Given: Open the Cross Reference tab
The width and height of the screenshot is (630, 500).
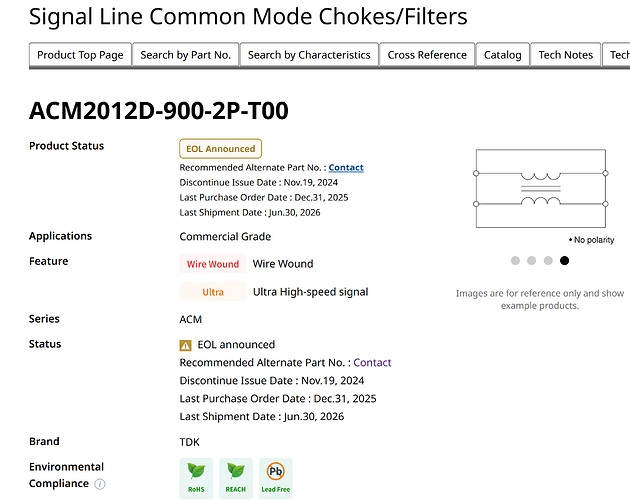Looking at the screenshot, I should click(x=427, y=55).
